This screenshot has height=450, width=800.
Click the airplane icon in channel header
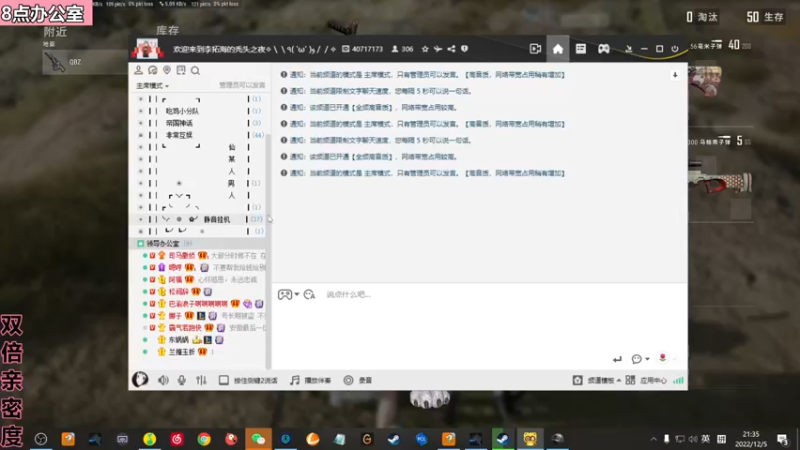click(x=438, y=49)
